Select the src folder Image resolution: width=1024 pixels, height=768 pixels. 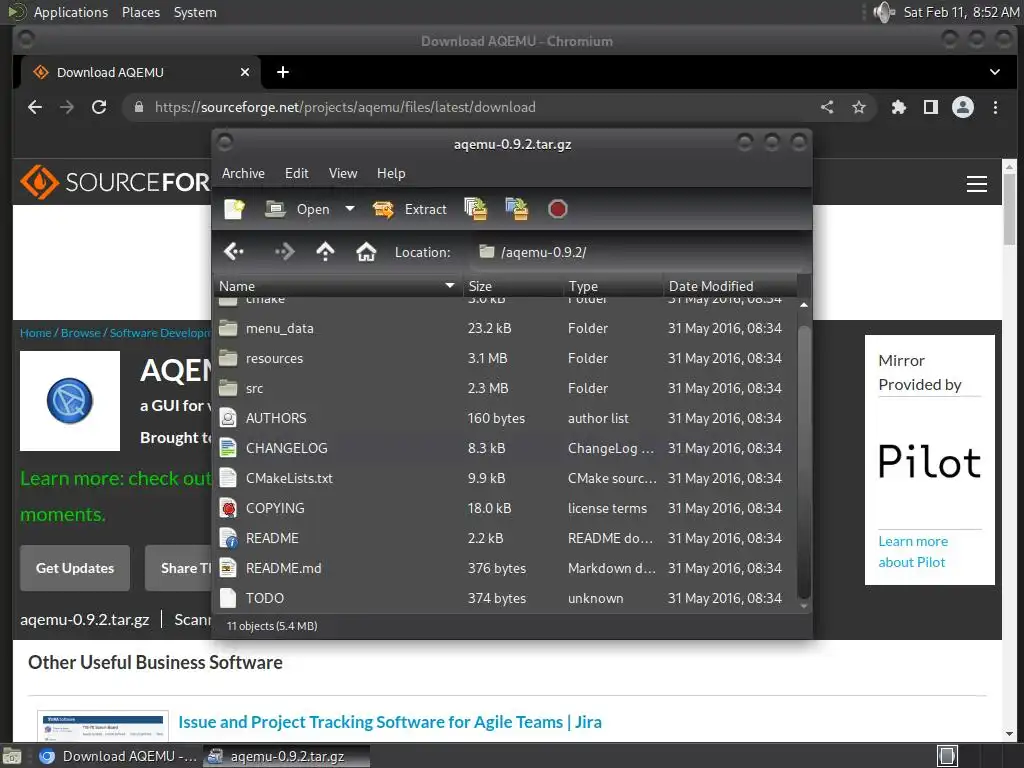pyautogui.click(x=505, y=389)
